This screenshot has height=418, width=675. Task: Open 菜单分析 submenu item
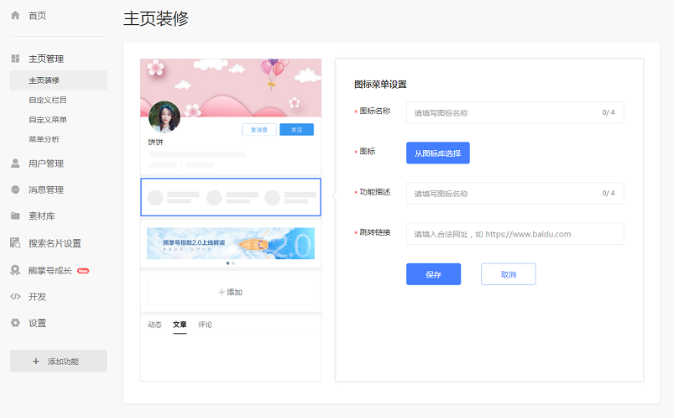point(44,139)
